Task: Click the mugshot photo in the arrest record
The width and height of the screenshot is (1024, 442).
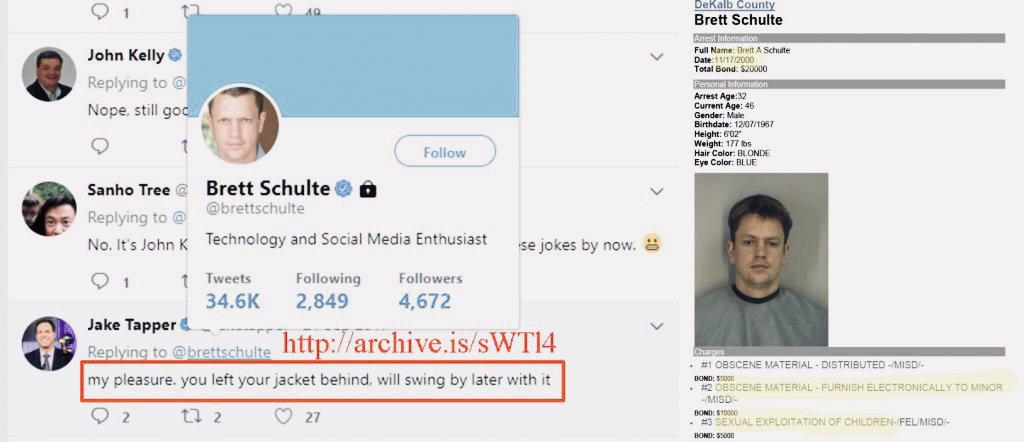Action: pos(761,259)
